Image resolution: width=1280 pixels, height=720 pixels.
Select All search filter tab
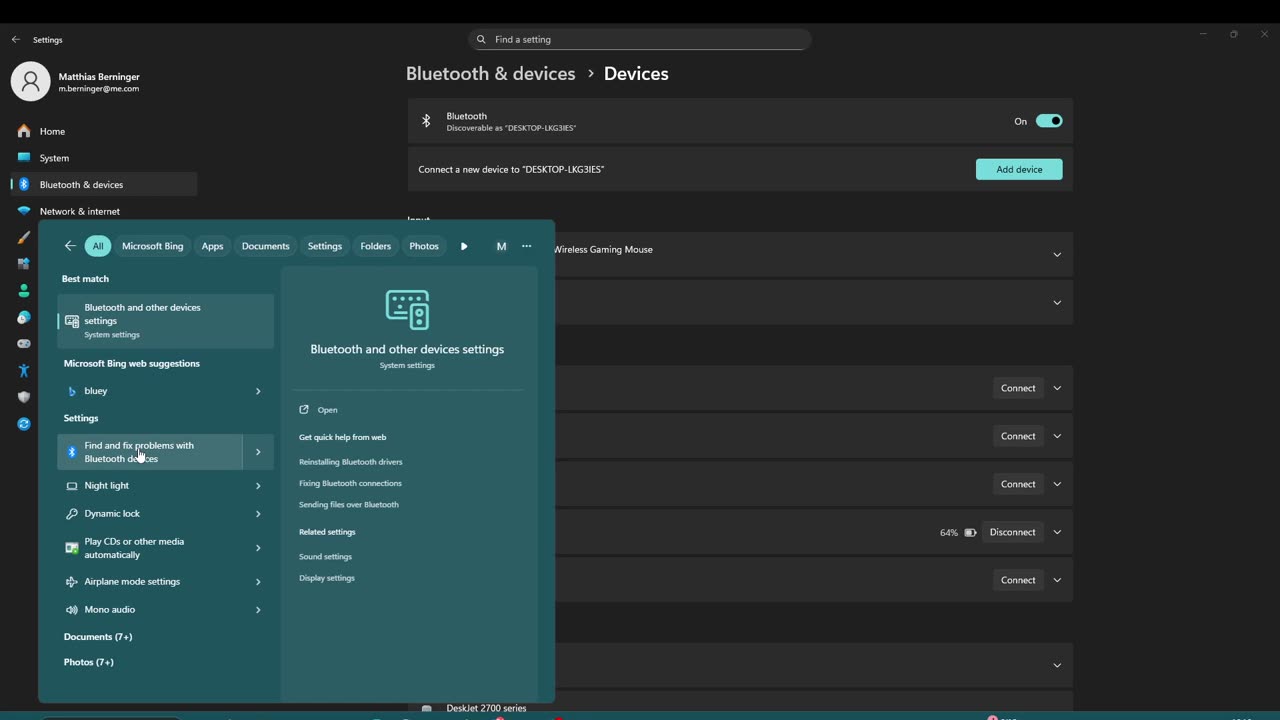tap(98, 246)
